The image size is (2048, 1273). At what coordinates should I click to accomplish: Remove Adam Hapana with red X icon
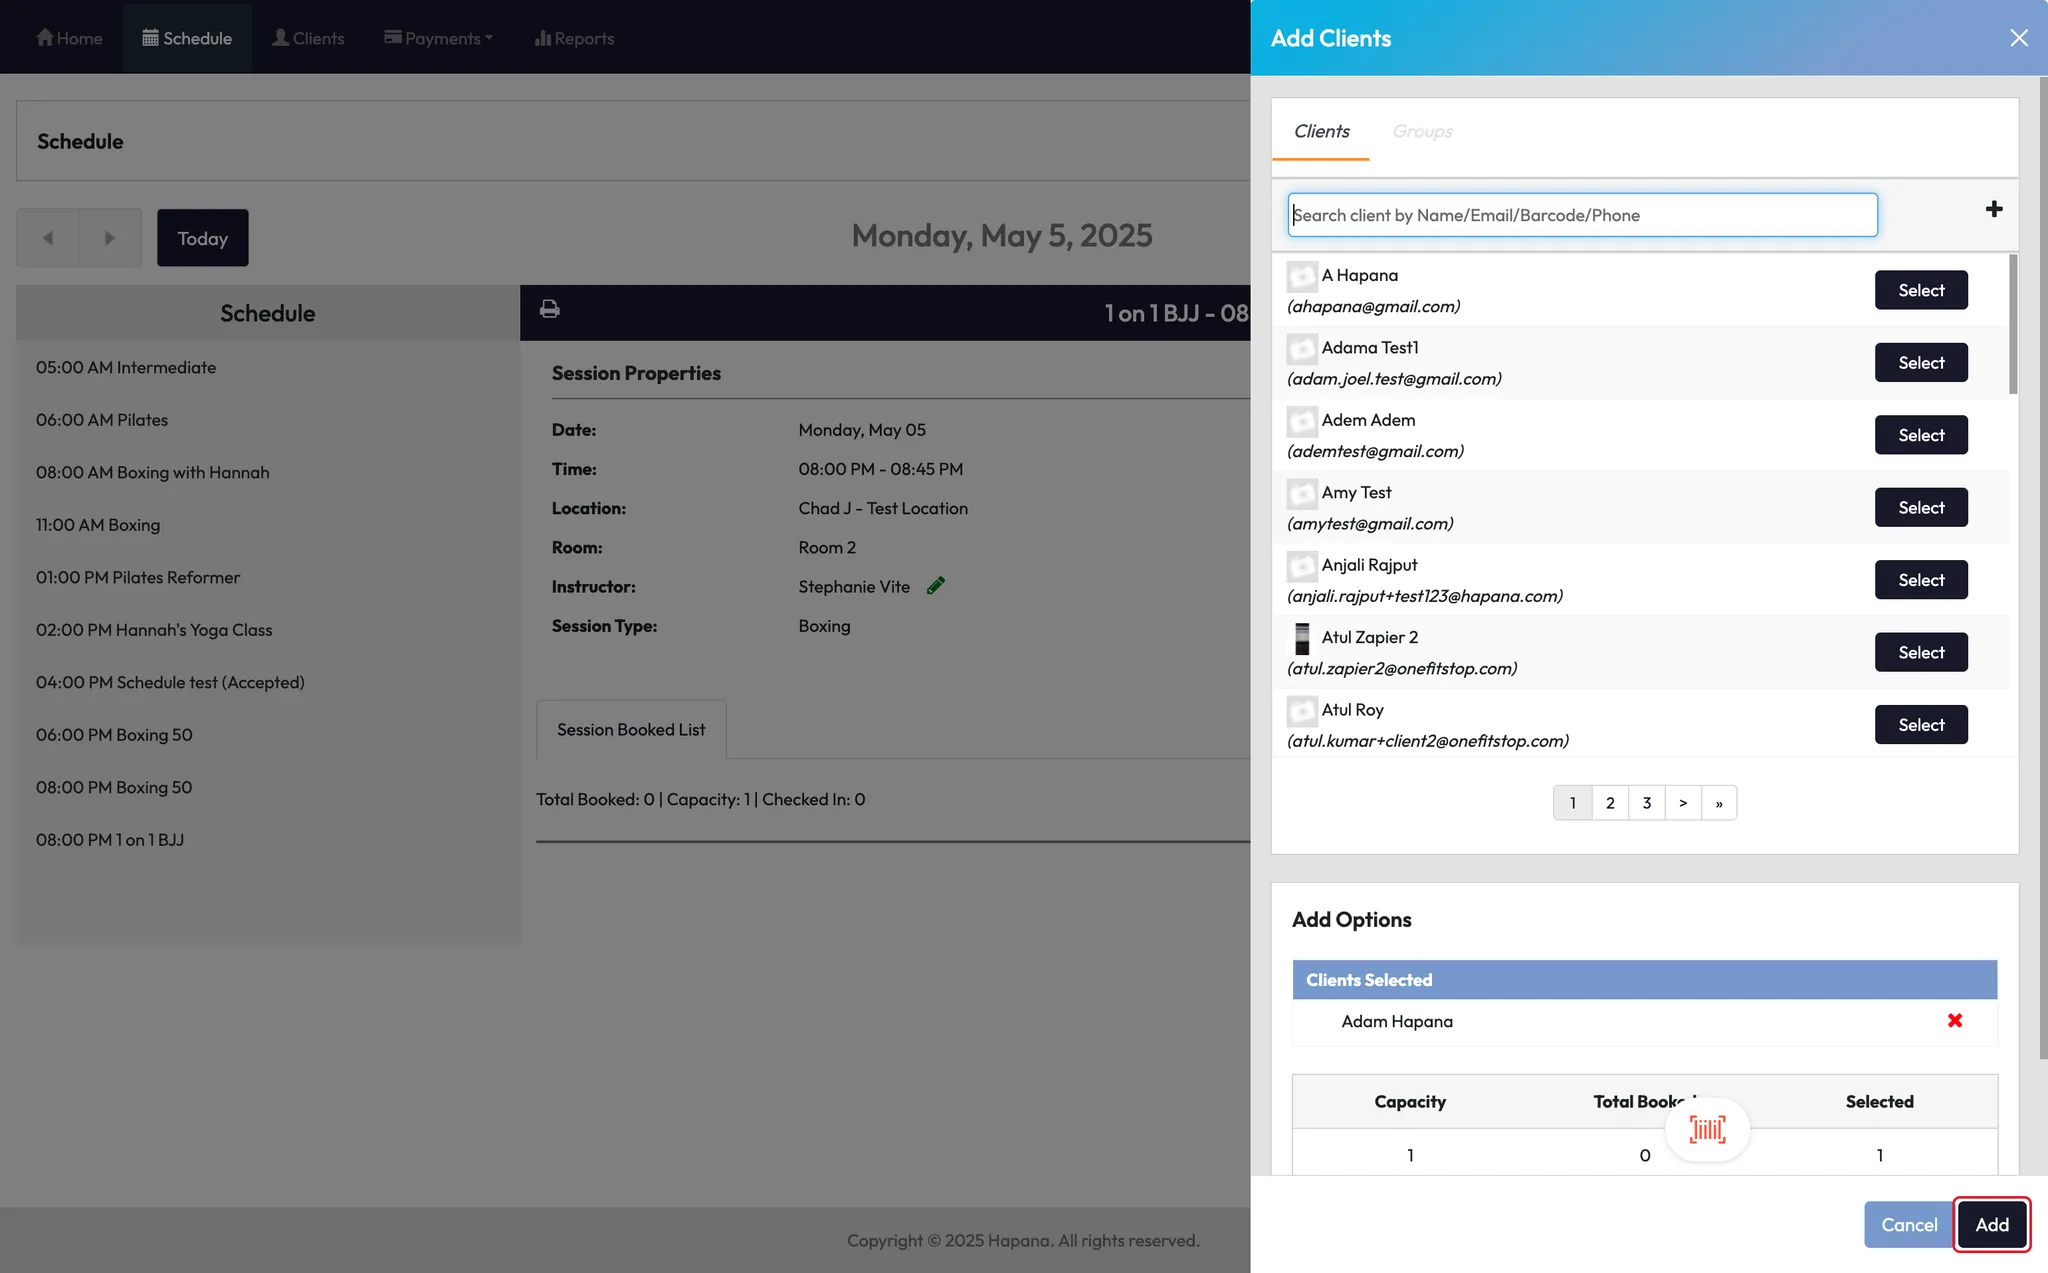pyautogui.click(x=1954, y=1020)
